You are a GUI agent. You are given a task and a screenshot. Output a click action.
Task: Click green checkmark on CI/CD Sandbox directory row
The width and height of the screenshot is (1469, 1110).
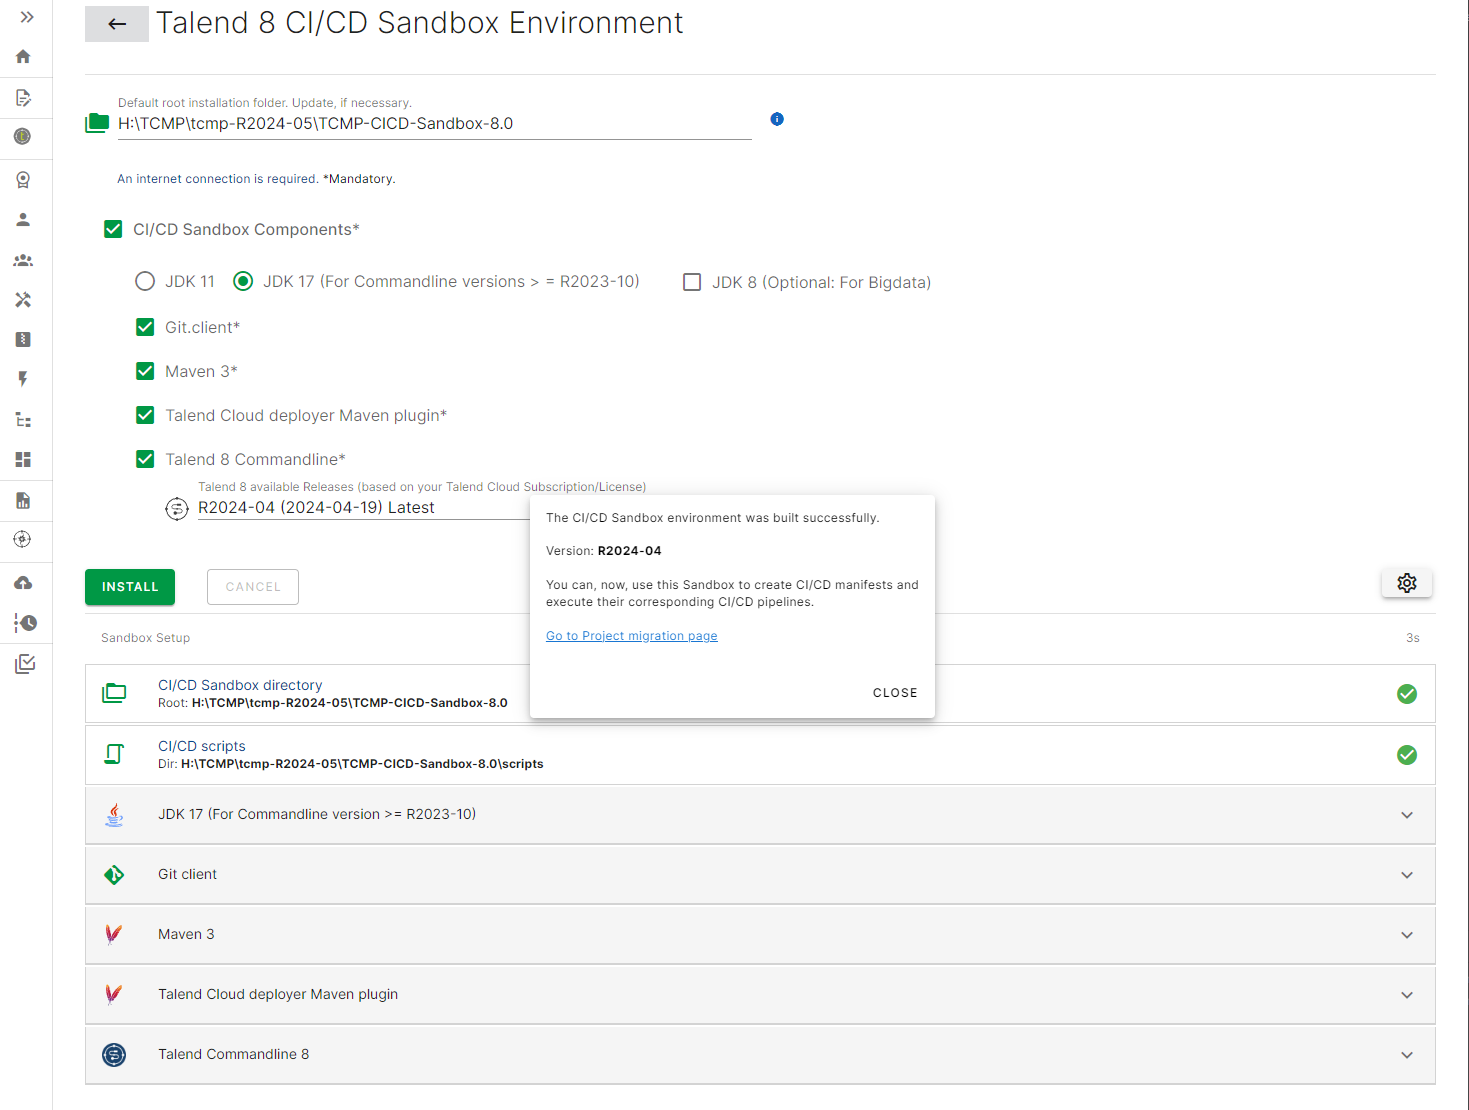tap(1407, 694)
